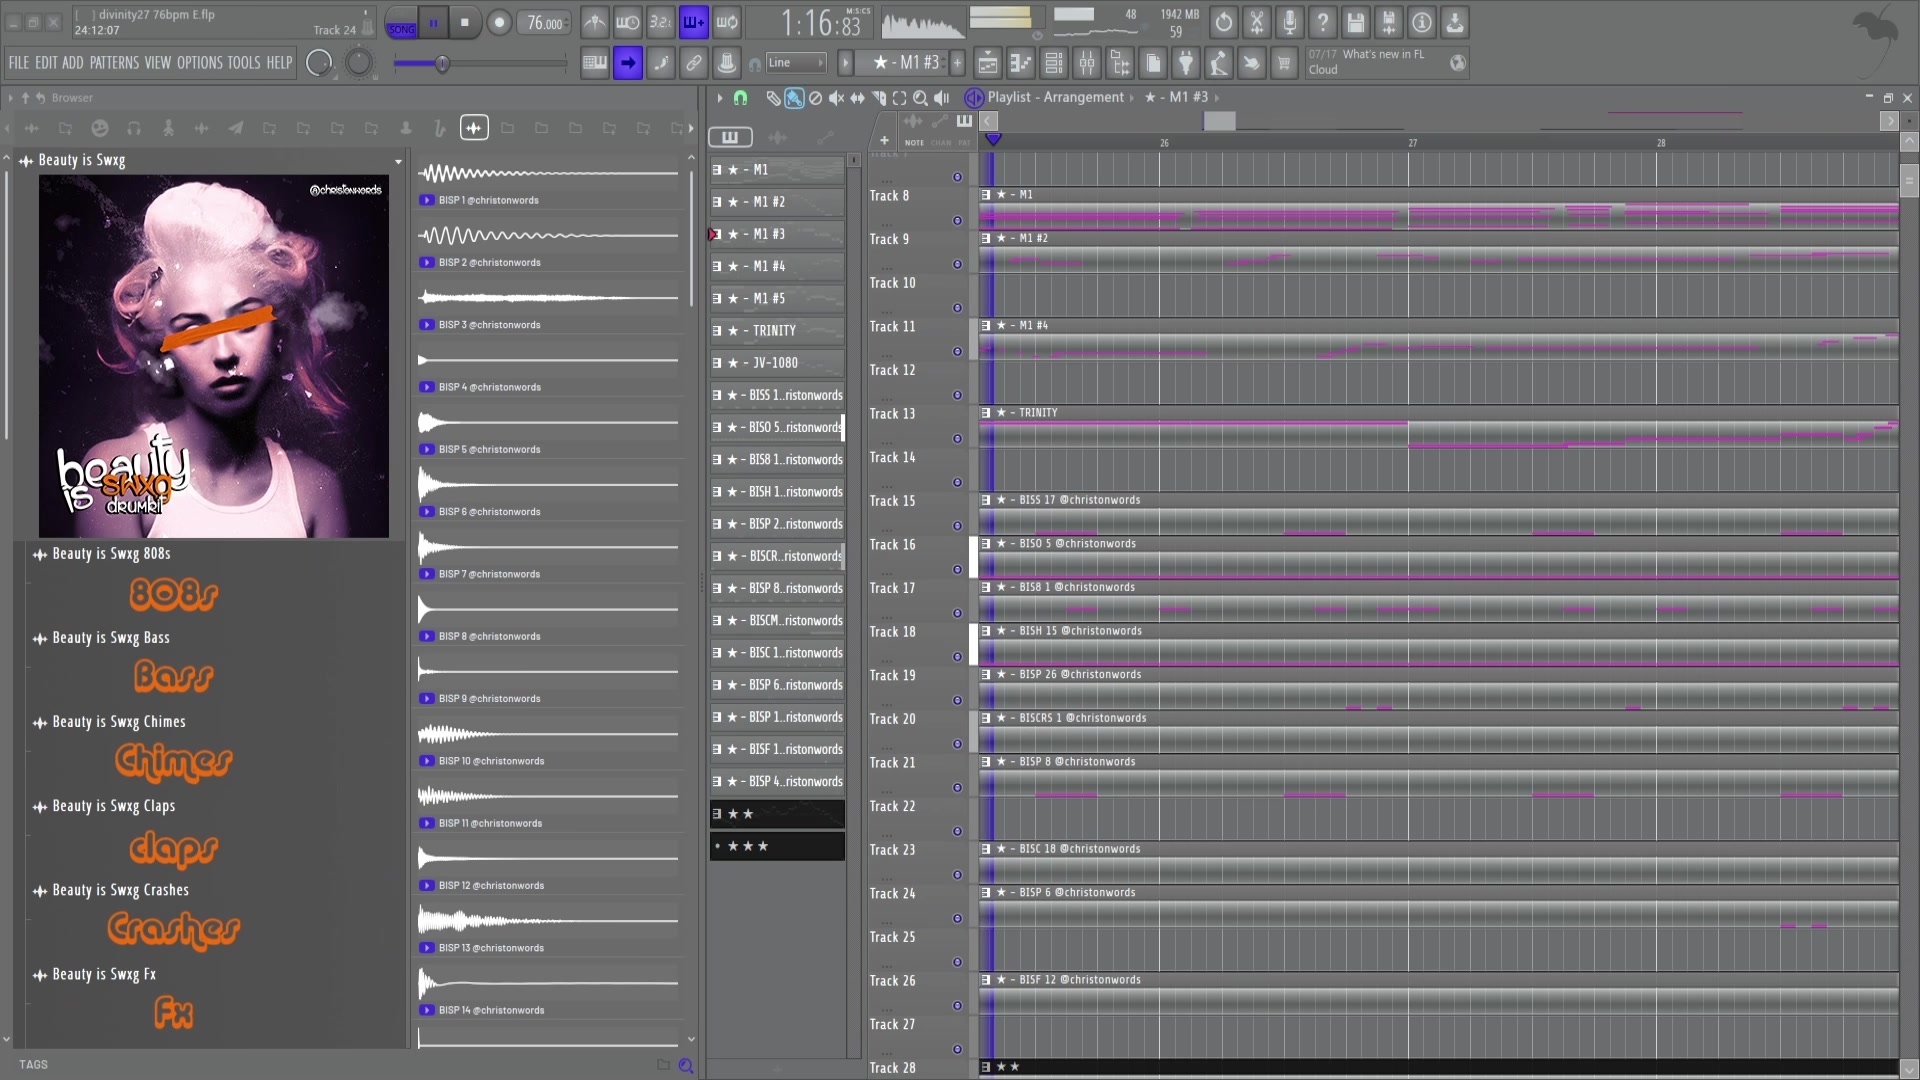This screenshot has height=1080, width=1920.
Task: Select the Zoom tool in Playlist
Action: (x=920, y=98)
